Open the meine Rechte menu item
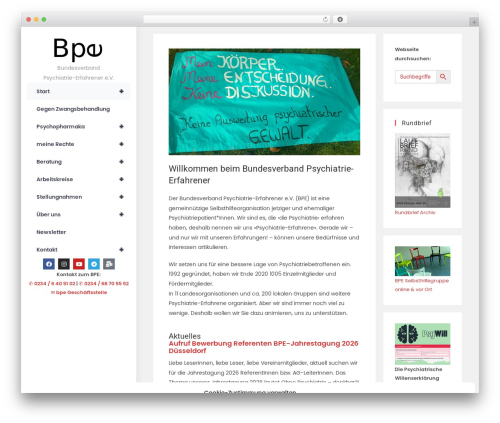Screen dimensions: 500x423 pyautogui.click(x=55, y=144)
